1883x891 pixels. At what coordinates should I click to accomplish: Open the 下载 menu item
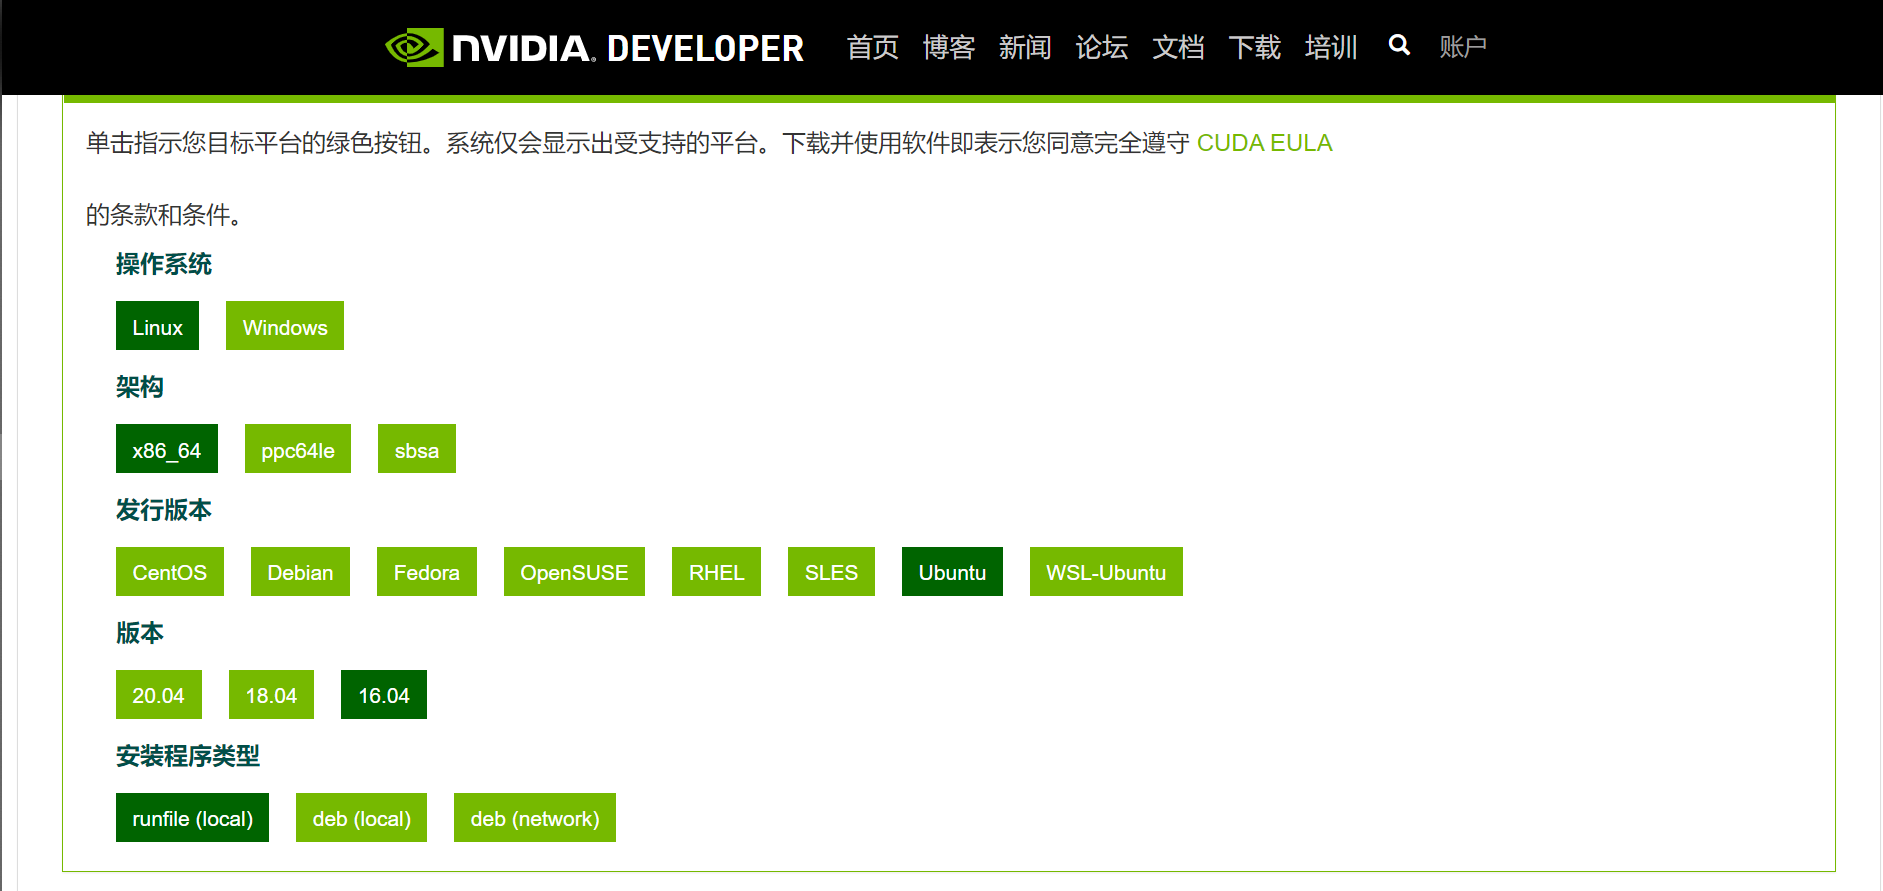click(1254, 47)
